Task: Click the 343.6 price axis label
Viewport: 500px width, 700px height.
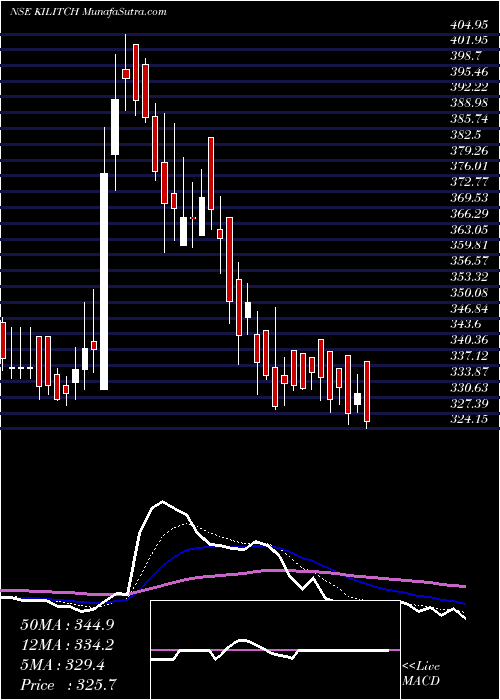Action: 468,324
